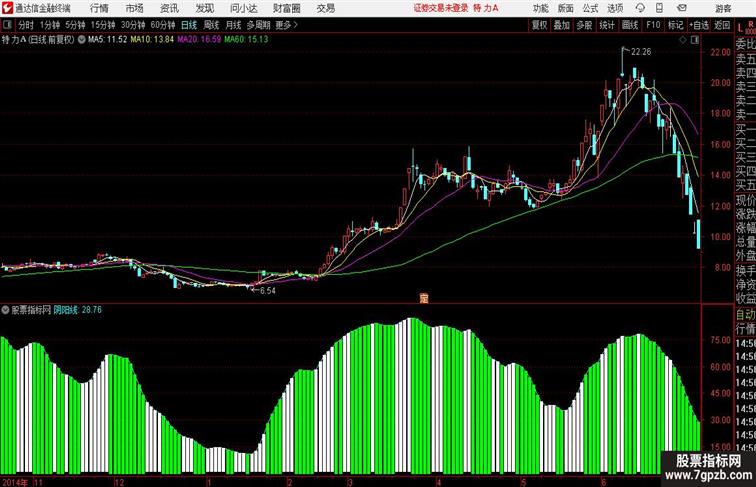Select the 月线 monthly chart tab
This screenshot has width=756, height=487.
pos(233,25)
